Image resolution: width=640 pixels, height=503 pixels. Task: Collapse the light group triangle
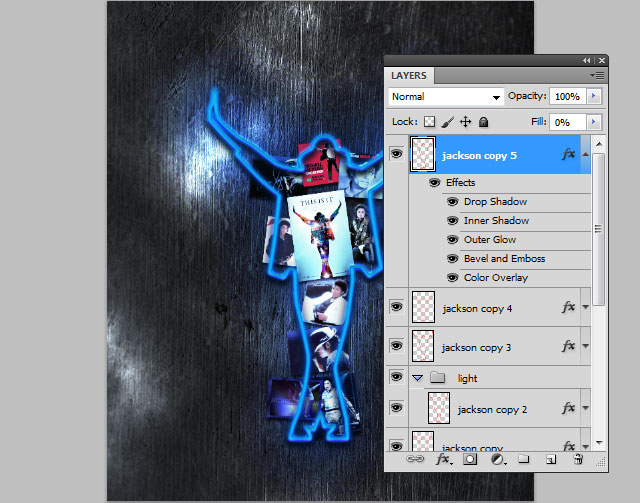point(417,378)
